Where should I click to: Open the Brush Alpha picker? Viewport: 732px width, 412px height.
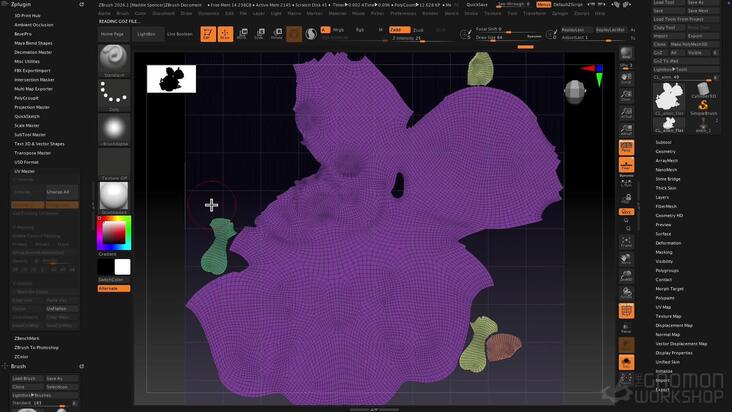click(x=114, y=130)
